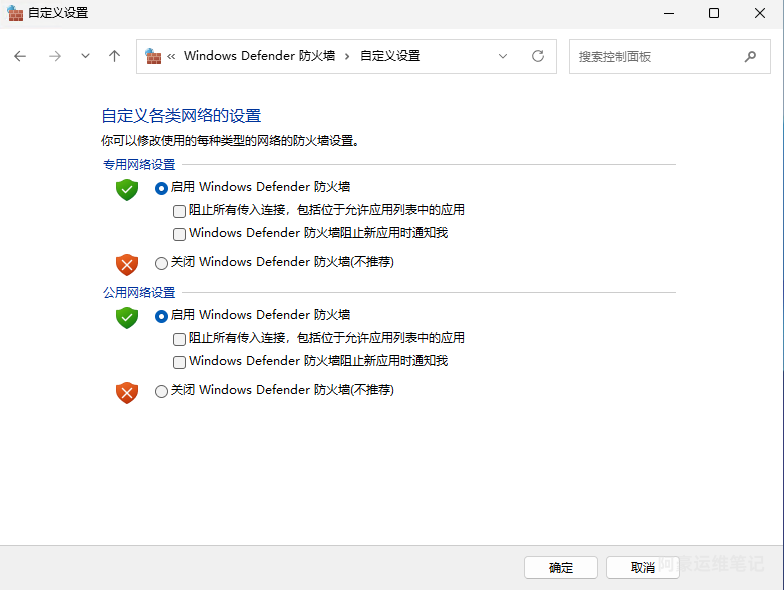Click the forward navigation arrow
This screenshot has width=784, height=590.
pos(54,57)
